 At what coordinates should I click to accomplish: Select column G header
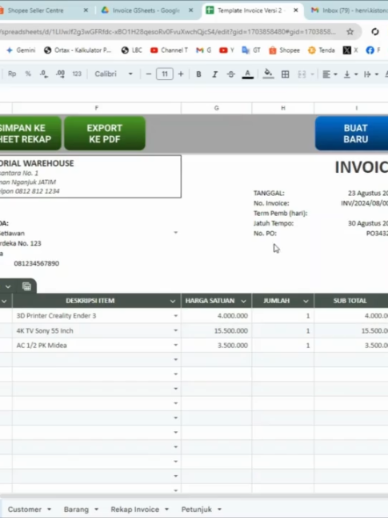[217, 108]
